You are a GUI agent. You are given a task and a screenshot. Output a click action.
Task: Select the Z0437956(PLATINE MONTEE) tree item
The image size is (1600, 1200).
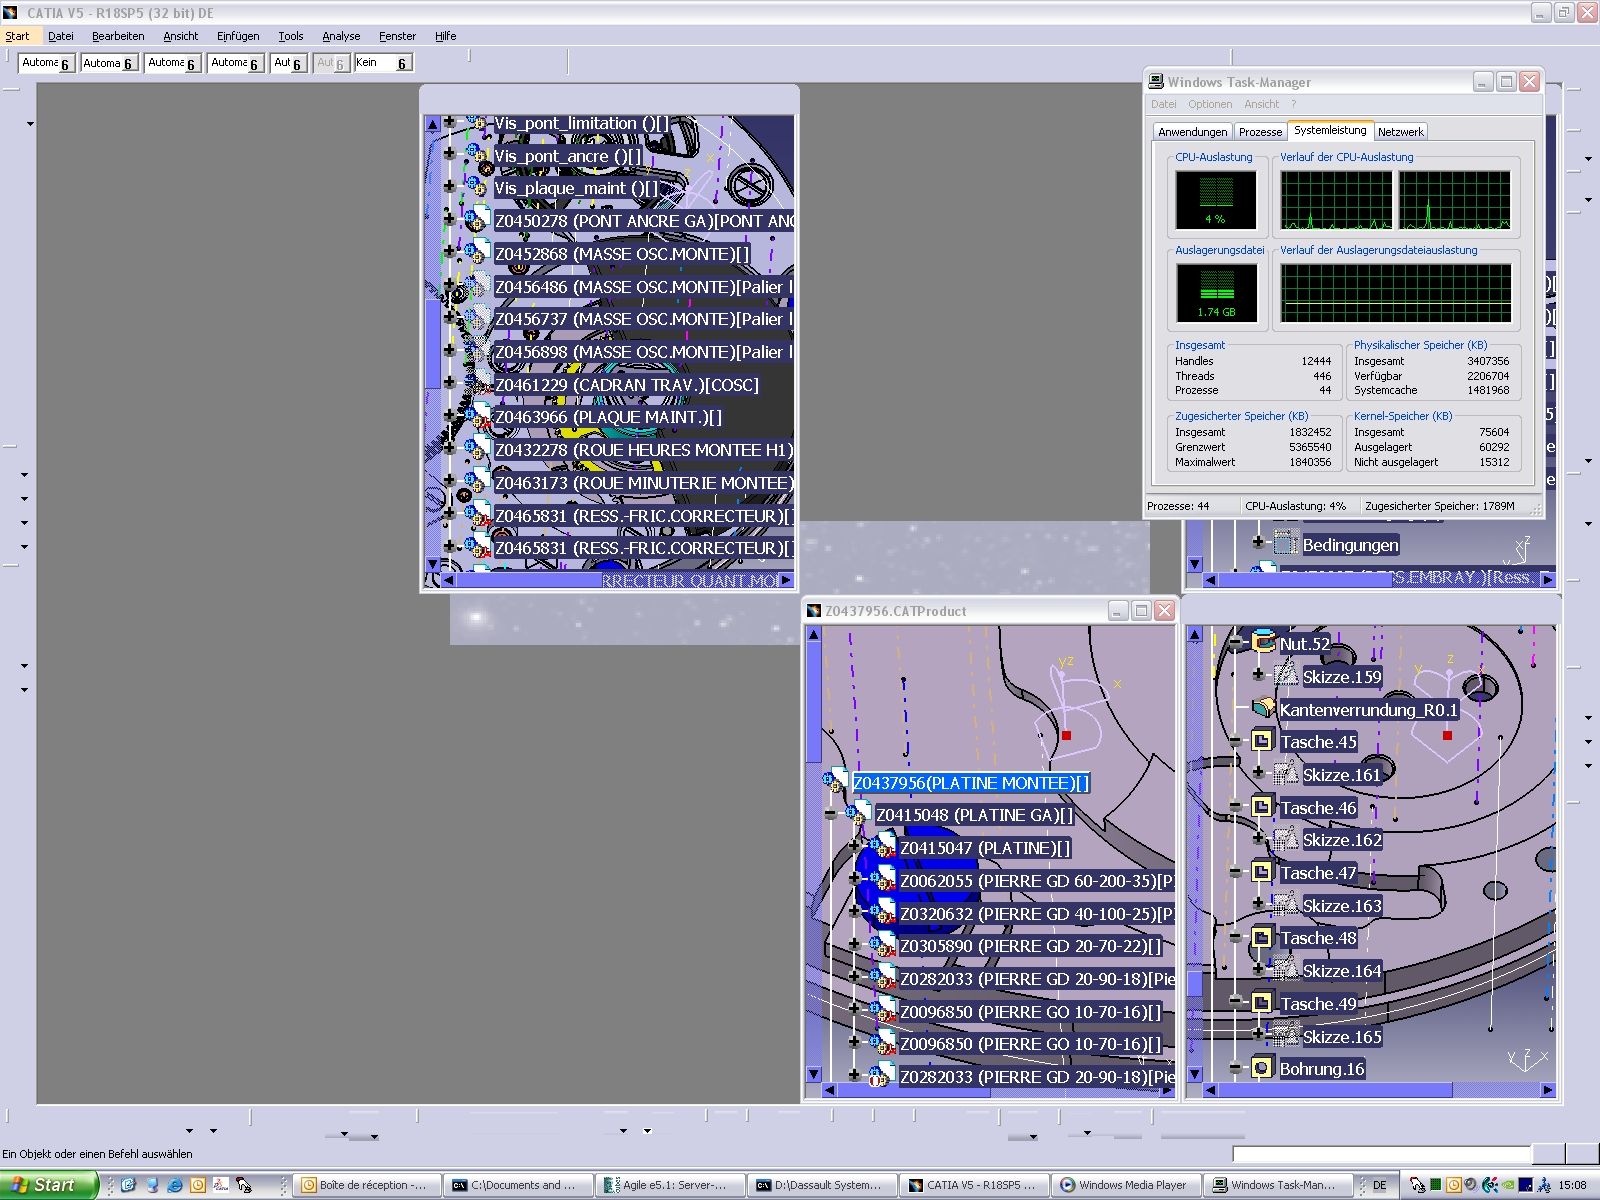point(970,783)
